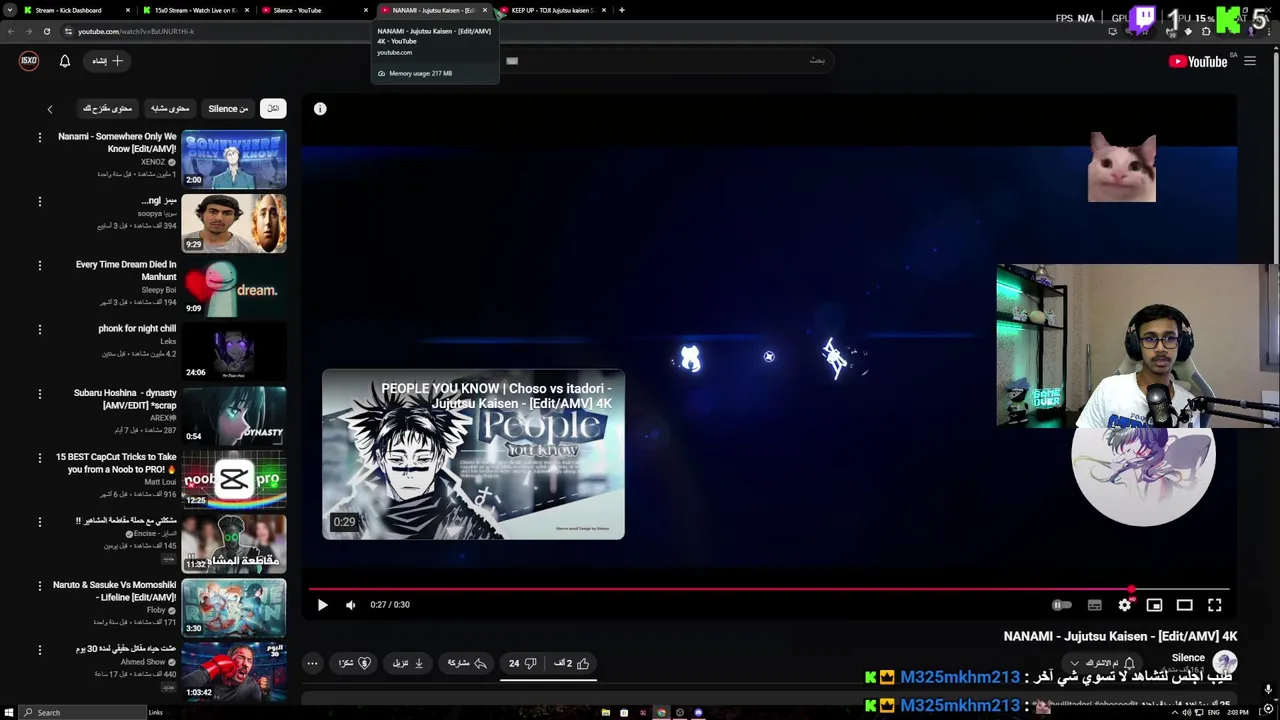Open options for 'Naruto & Sasuke Vs Momoshiki'

pos(40,585)
